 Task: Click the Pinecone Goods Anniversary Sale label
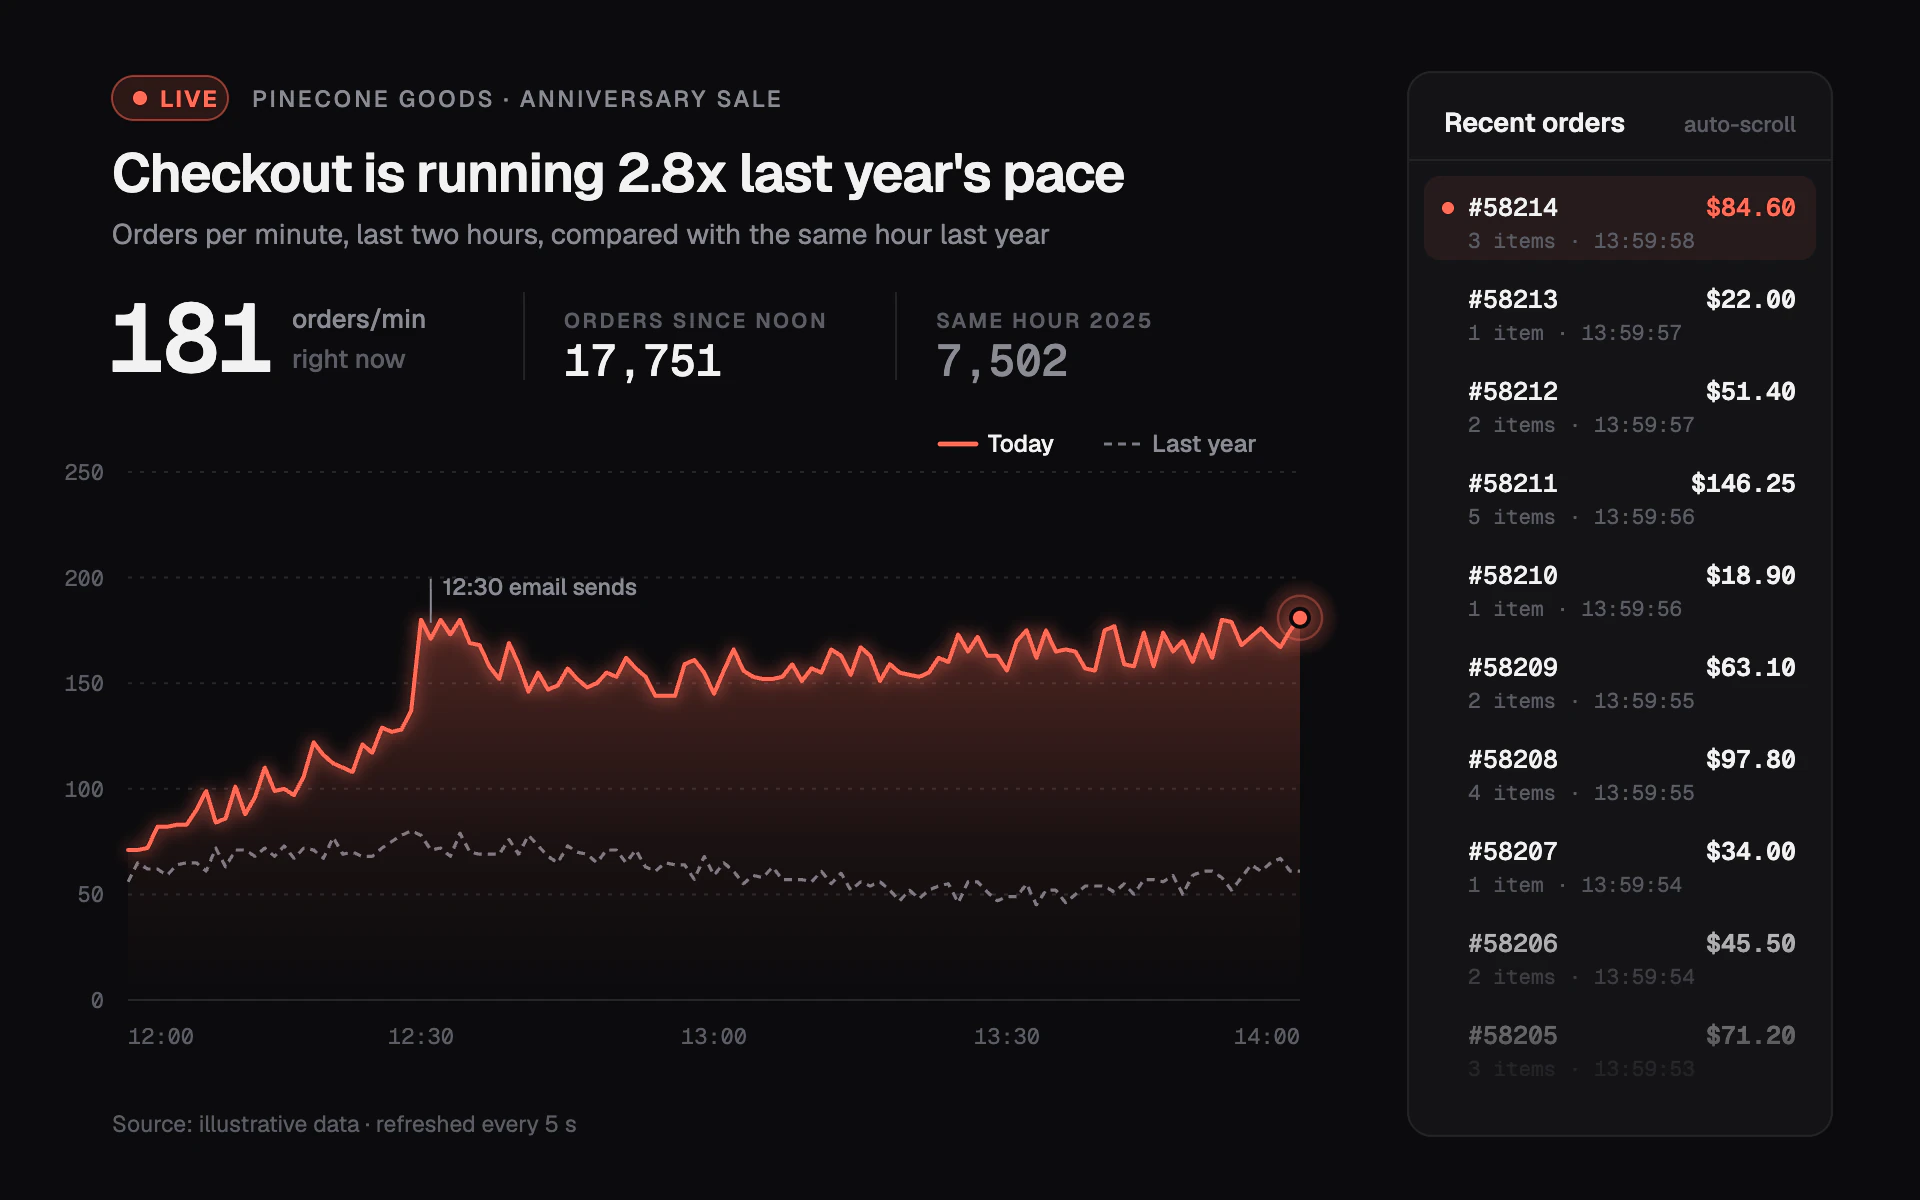[x=517, y=99]
